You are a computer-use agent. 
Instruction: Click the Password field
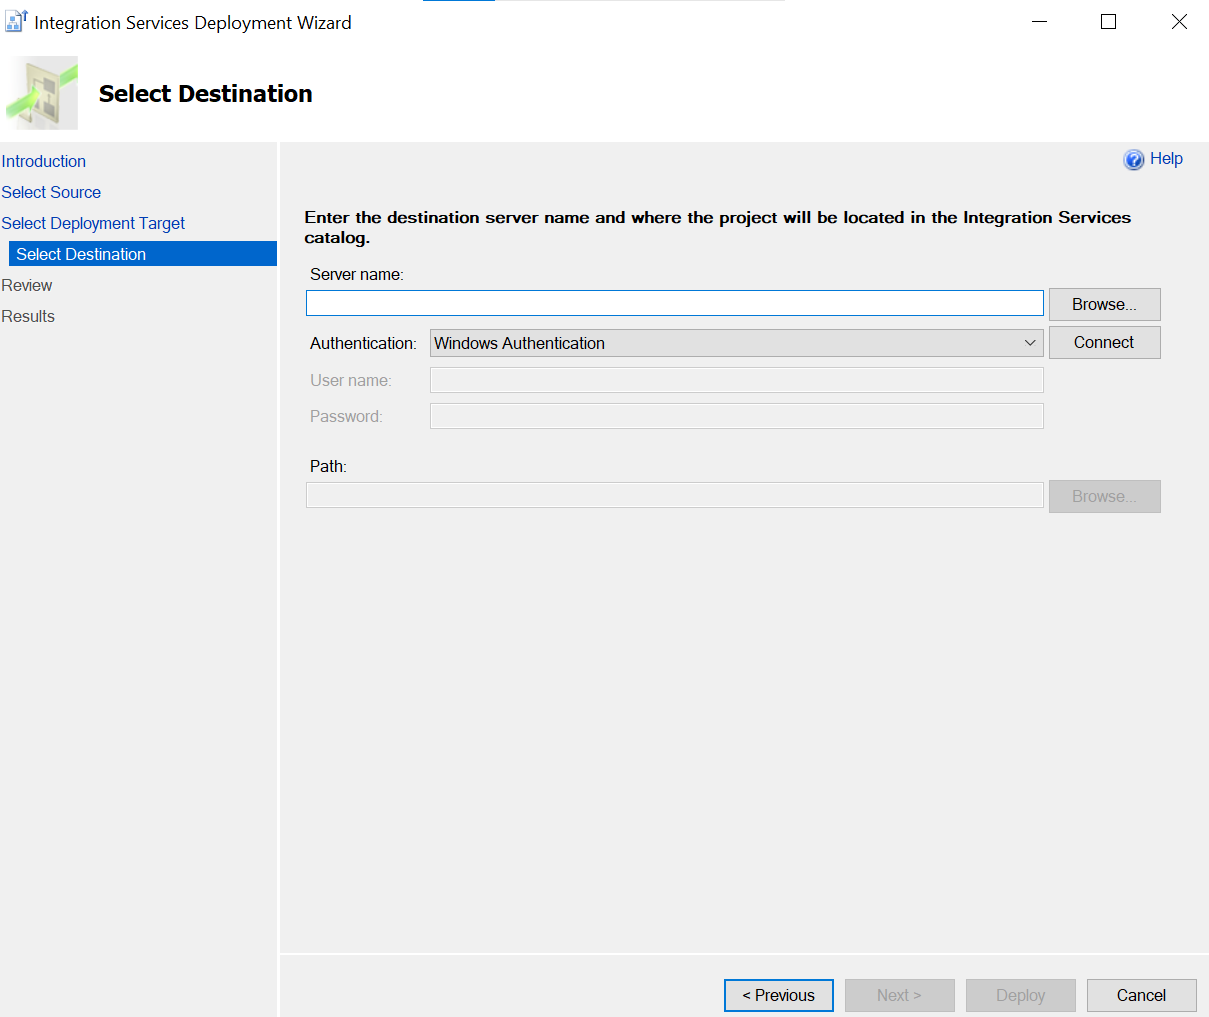coord(737,416)
